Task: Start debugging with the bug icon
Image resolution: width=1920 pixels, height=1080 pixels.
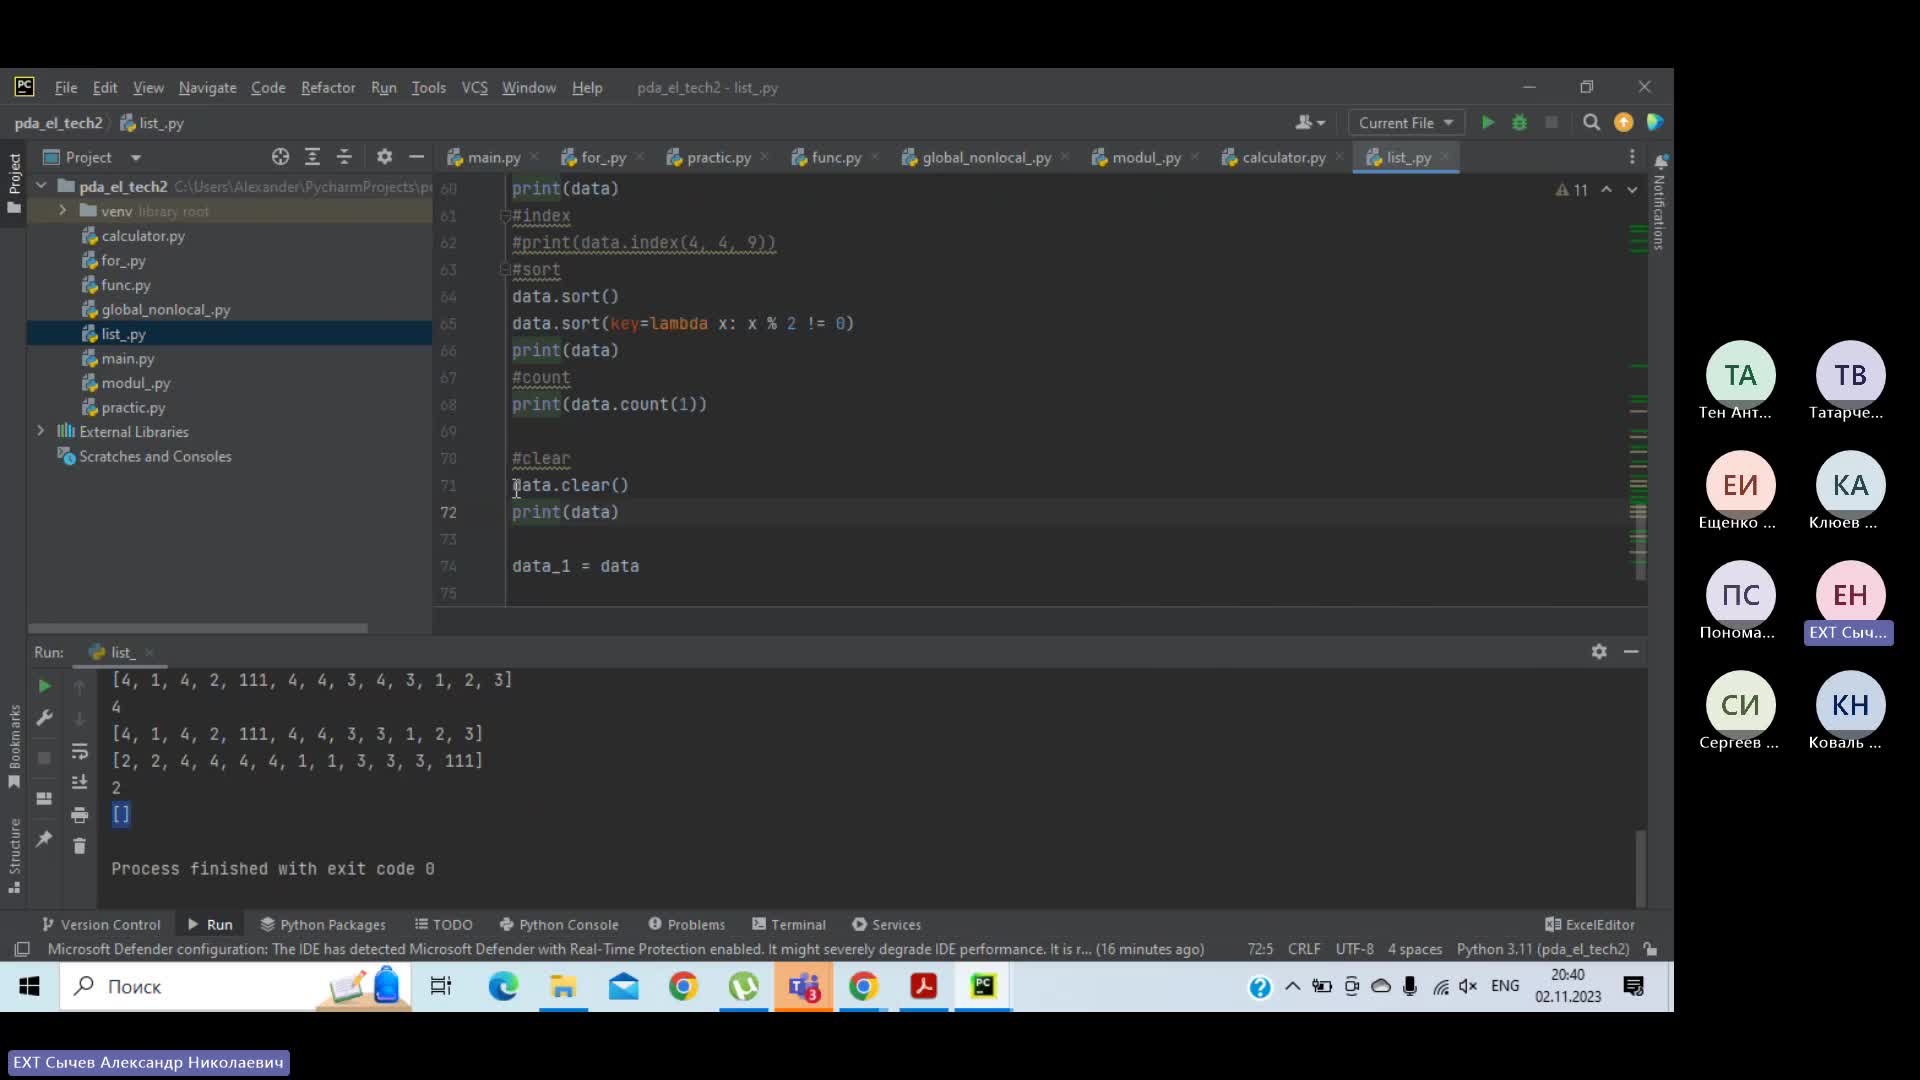Action: point(1519,123)
